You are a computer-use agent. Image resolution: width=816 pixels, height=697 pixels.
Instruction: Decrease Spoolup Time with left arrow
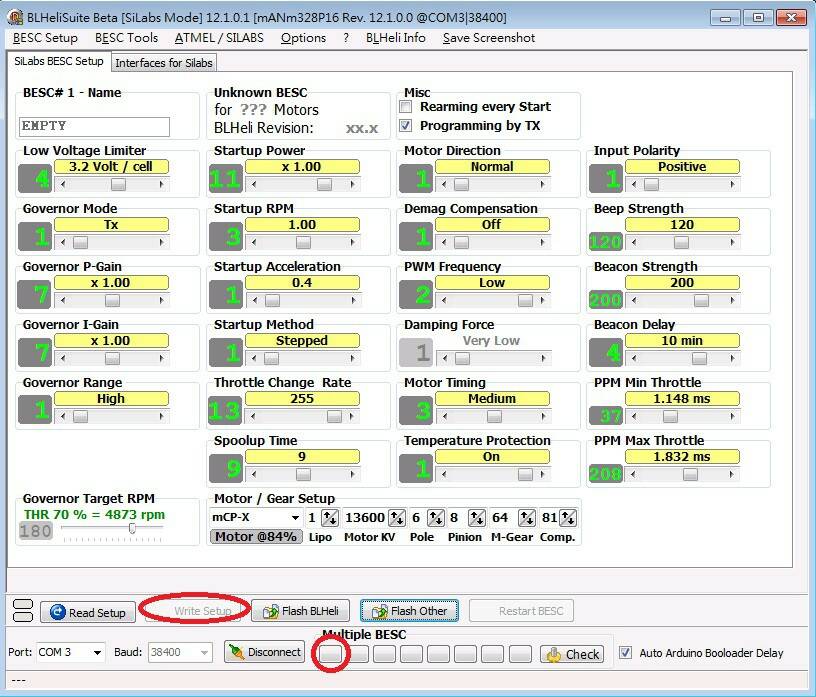tap(254, 474)
